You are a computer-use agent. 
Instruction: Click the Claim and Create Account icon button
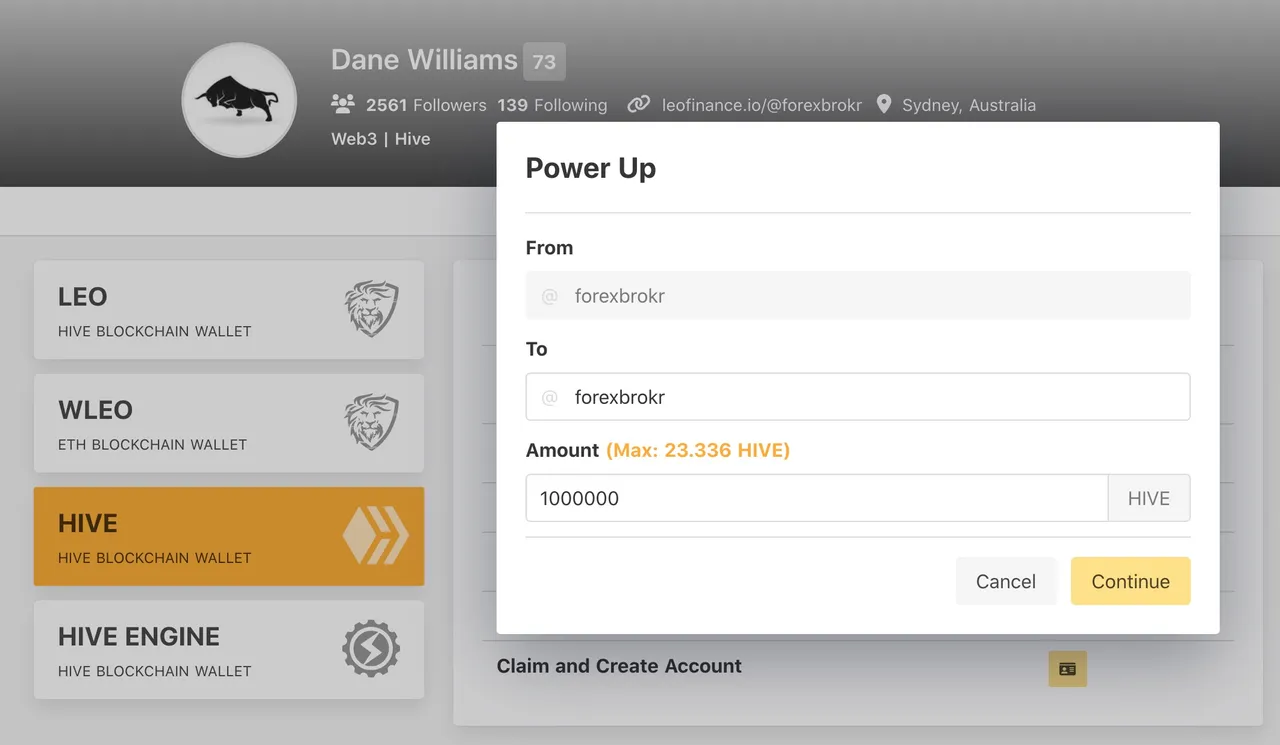1067,669
